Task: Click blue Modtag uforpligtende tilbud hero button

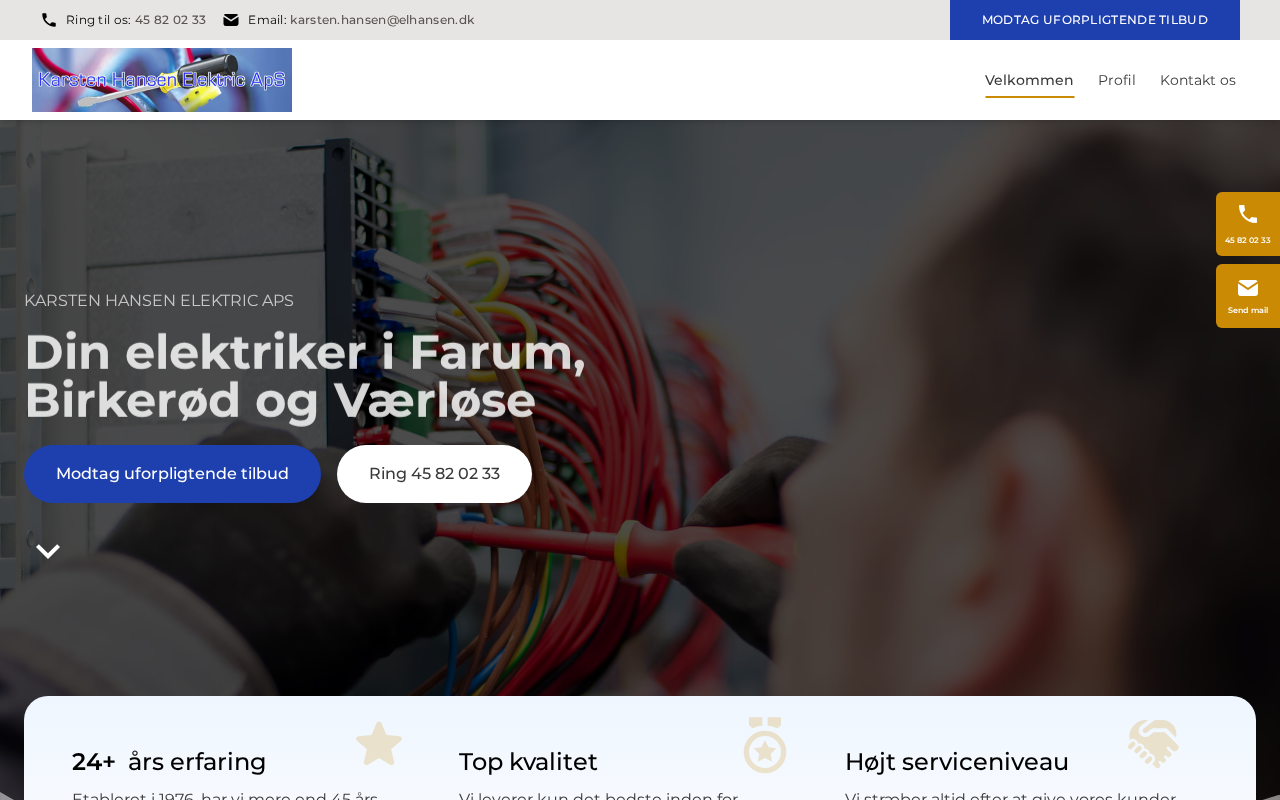Action: (172, 474)
